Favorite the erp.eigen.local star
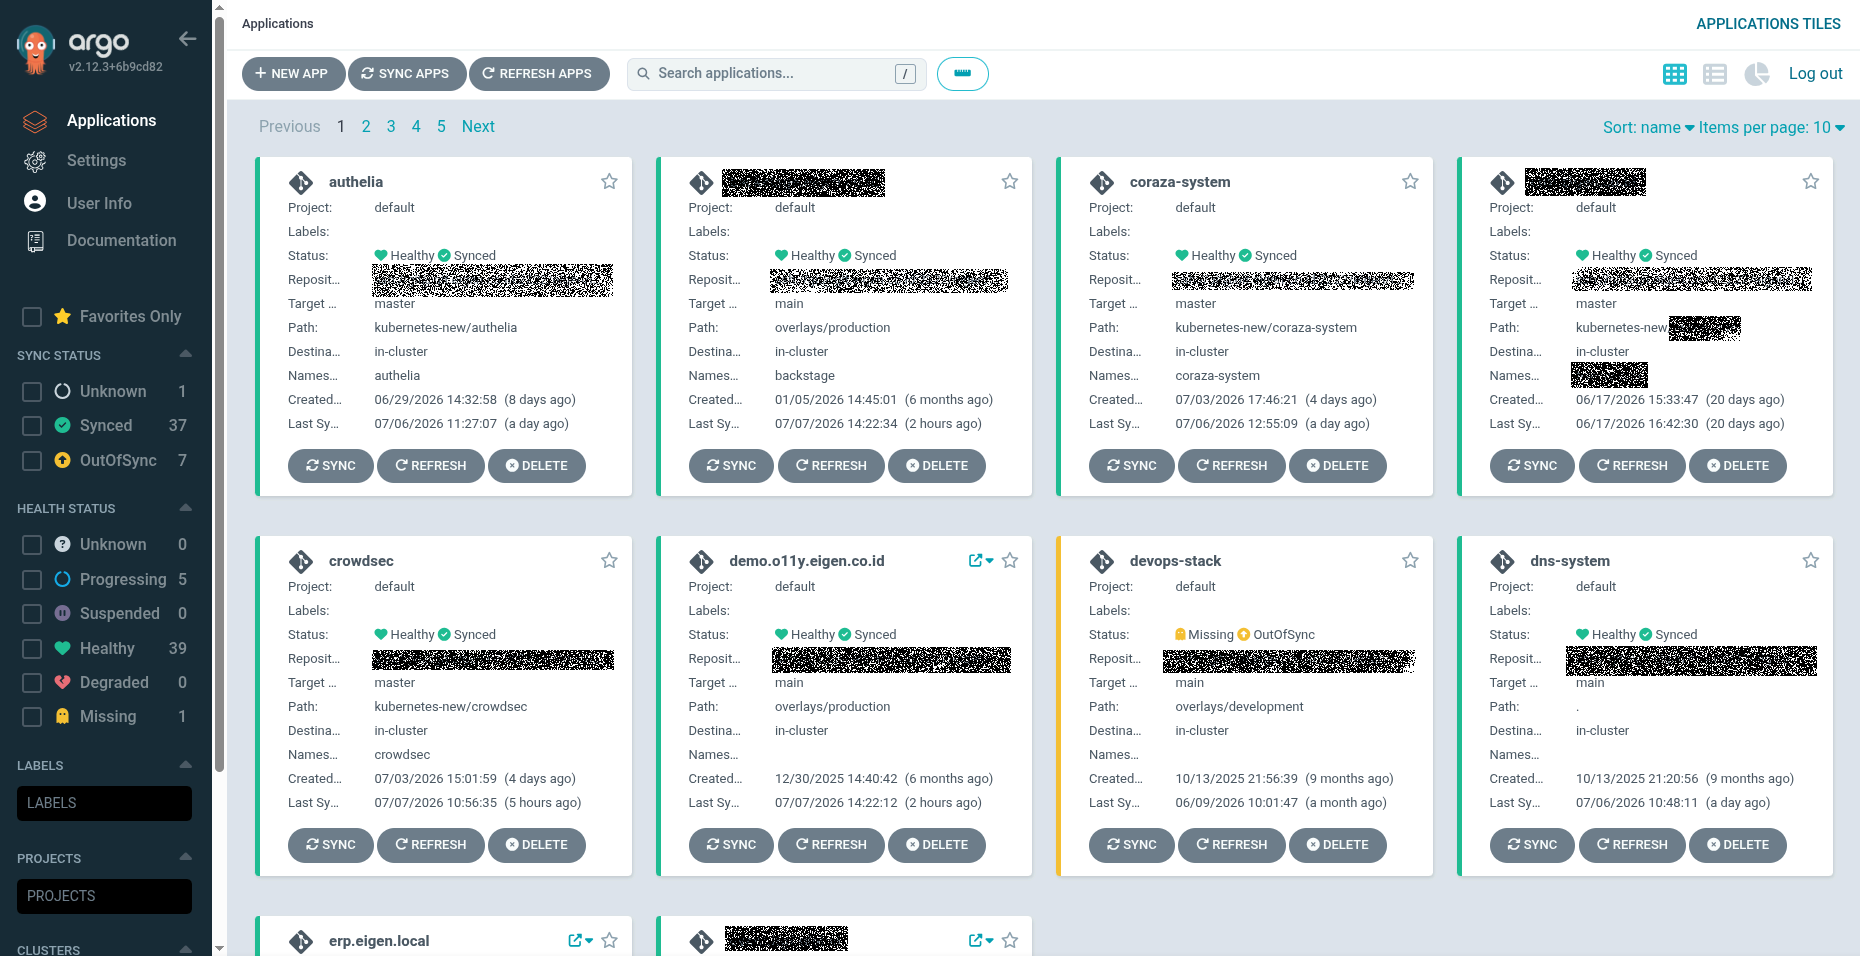The image size is (1860, 956). coord(609,941)
